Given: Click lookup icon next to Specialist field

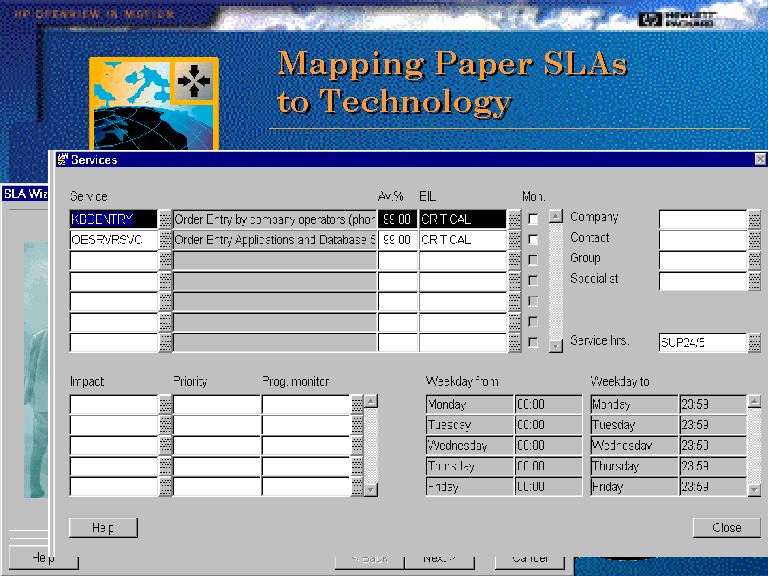Looking at the screenshot, I should [754, 281].
